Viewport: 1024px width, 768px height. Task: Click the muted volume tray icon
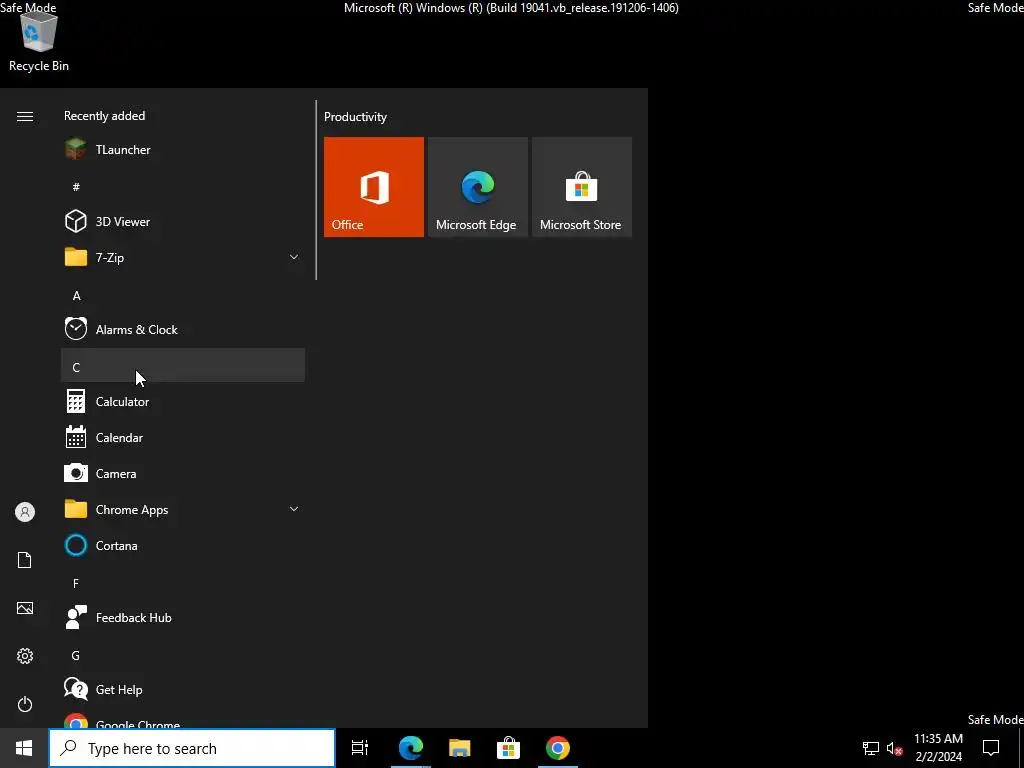click(x=895, y=748)
